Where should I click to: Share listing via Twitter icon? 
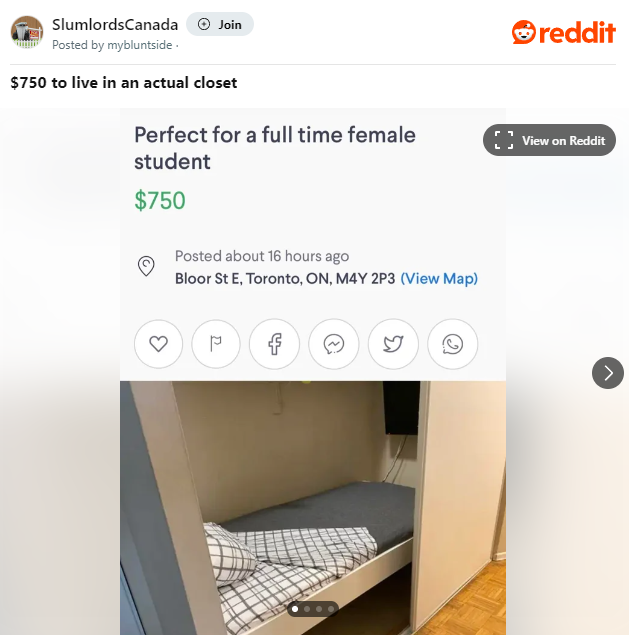[393, 344]
